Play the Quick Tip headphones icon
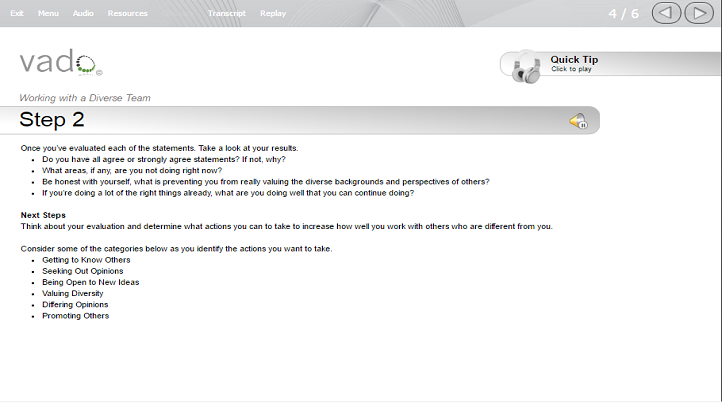Image resolution: width=722 pixels, height=405 pixels. pos(526,68)
